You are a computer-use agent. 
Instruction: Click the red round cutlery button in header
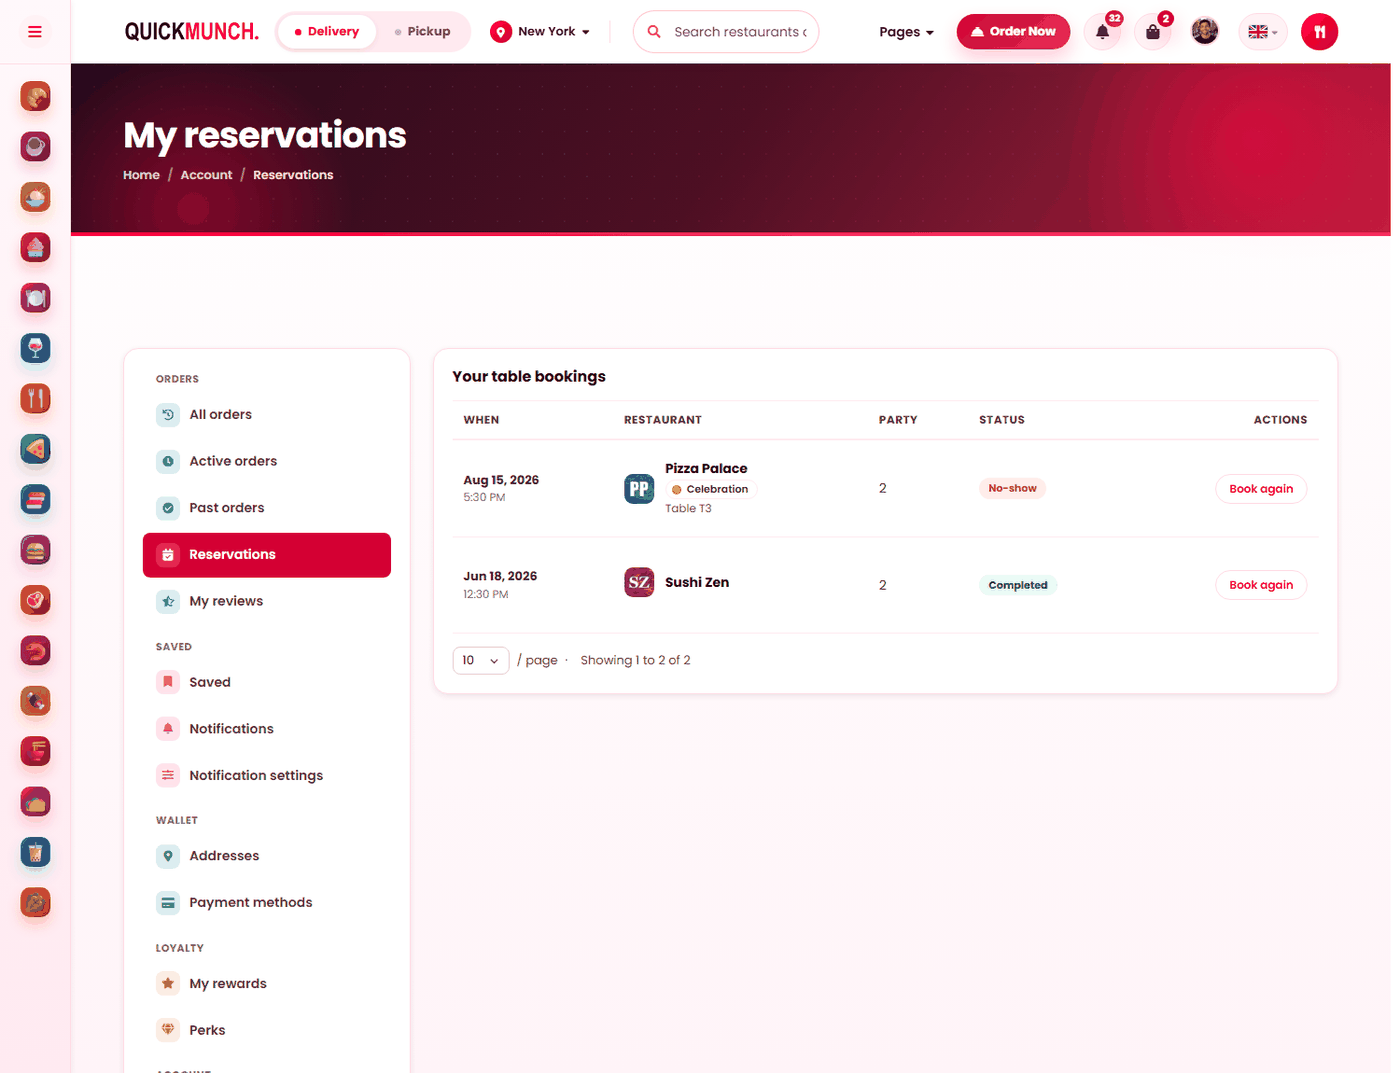coord(1319,32)
